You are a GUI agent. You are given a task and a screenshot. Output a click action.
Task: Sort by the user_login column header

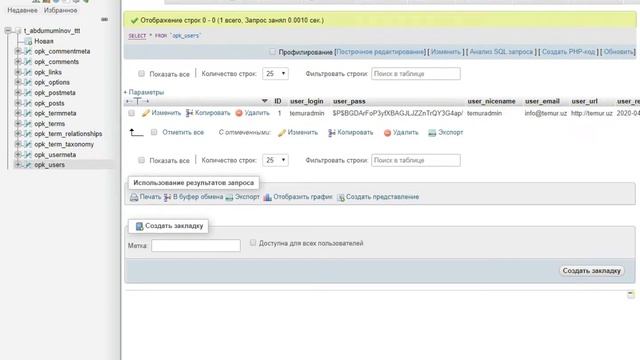coord(307,101)
